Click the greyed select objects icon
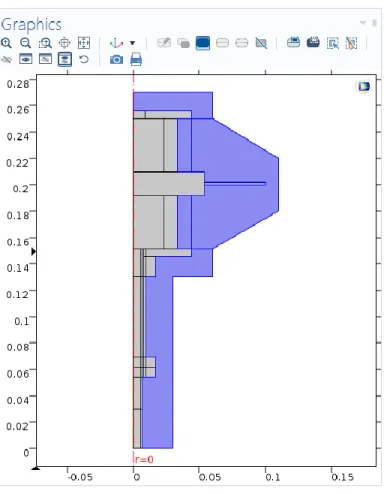The image size is (387, 494). pyautogui.click(x=164, y=43)
